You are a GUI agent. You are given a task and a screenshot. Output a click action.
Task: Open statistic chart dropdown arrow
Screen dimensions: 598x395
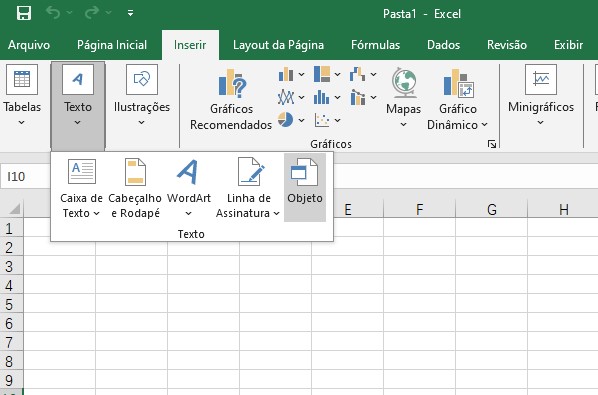coord(338,97)
